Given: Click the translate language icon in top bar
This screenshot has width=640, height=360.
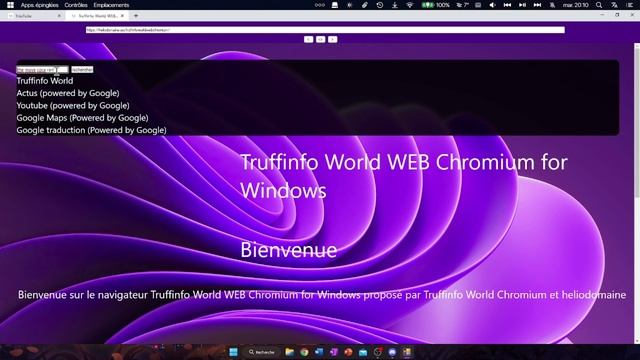Looking at the screenshot, I should pyautogui.click(x=614, y=5).
